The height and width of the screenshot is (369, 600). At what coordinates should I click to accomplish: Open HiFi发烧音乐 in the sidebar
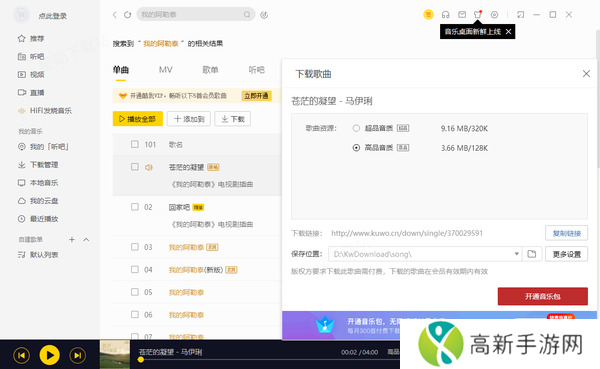[45, 111]
